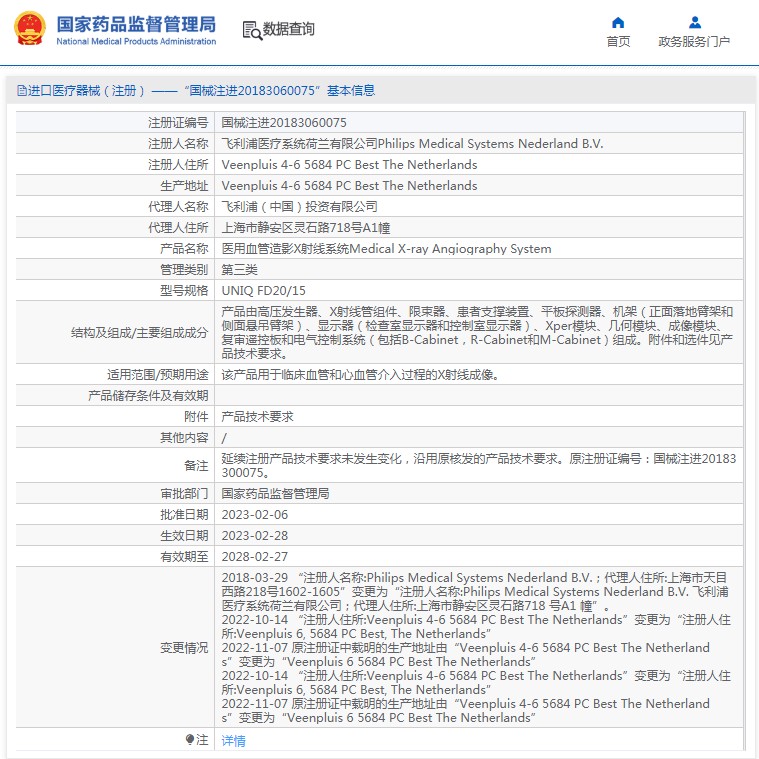Click the 注册人名称 row label
The image size is (759, 759).
tap(178, 144)
